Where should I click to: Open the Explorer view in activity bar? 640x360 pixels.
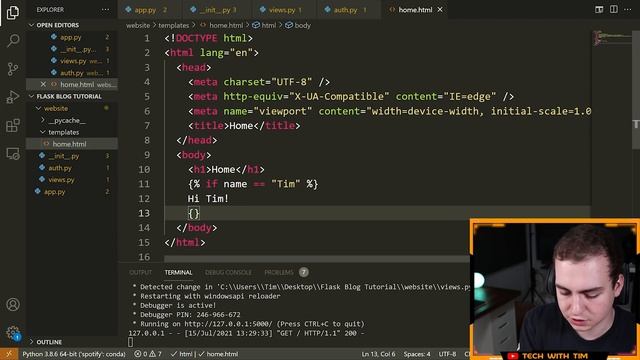point(13,13)
